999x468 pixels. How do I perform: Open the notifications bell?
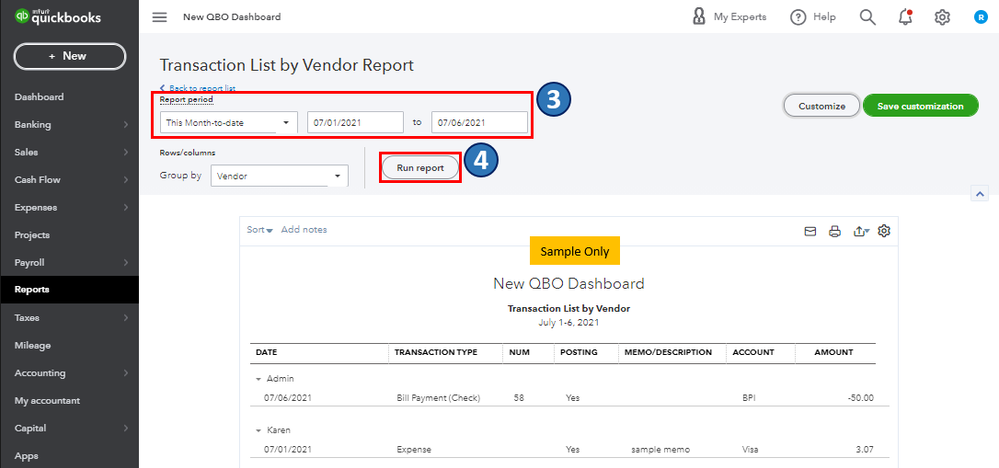click(905, 17)
